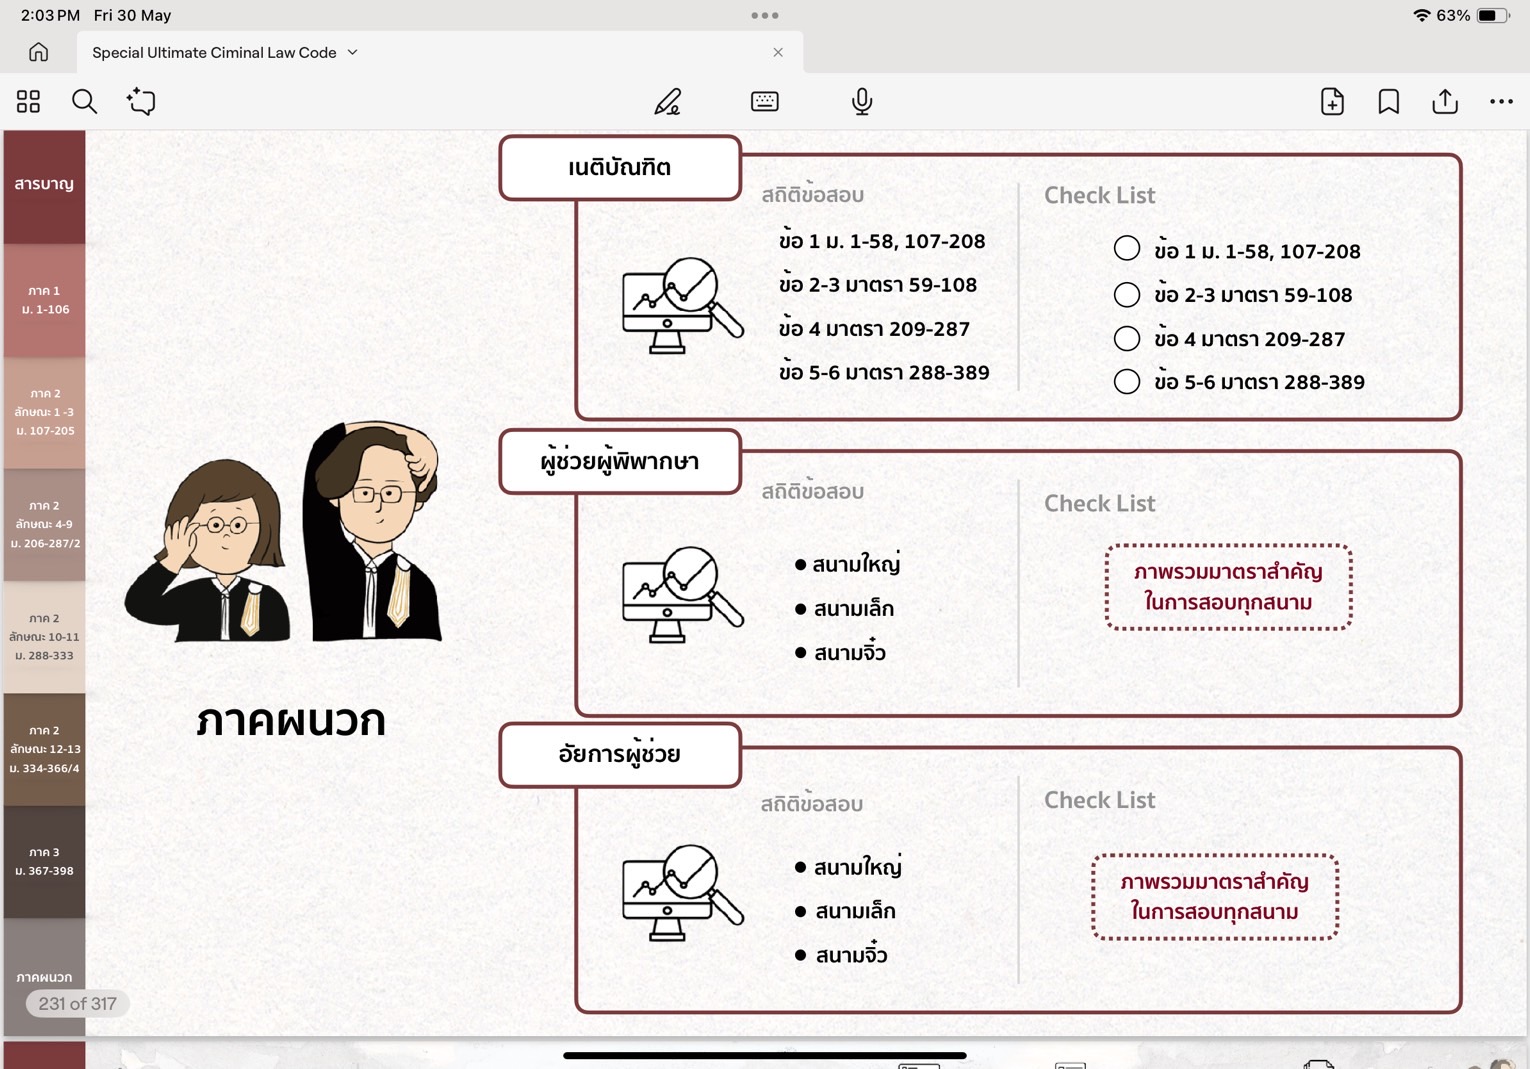Select สนามใหญ่ under อัยการผู้ช่วย

click(857, 867)
